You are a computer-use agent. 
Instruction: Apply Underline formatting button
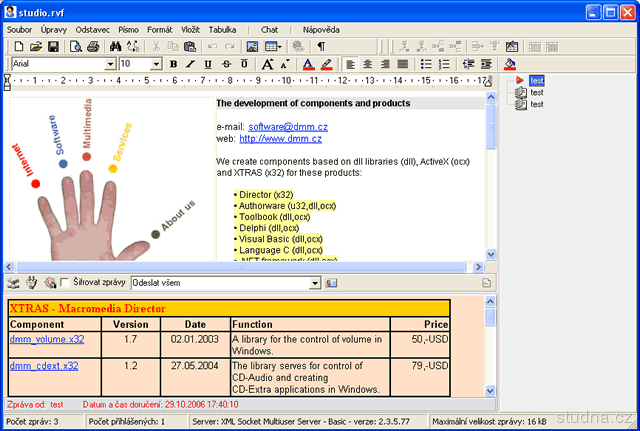[208, 64]
